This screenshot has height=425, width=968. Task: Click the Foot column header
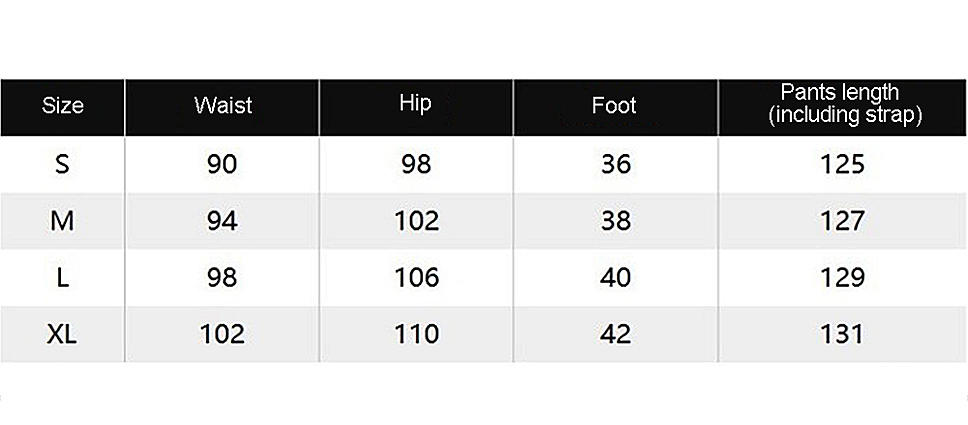pos(614,106)
